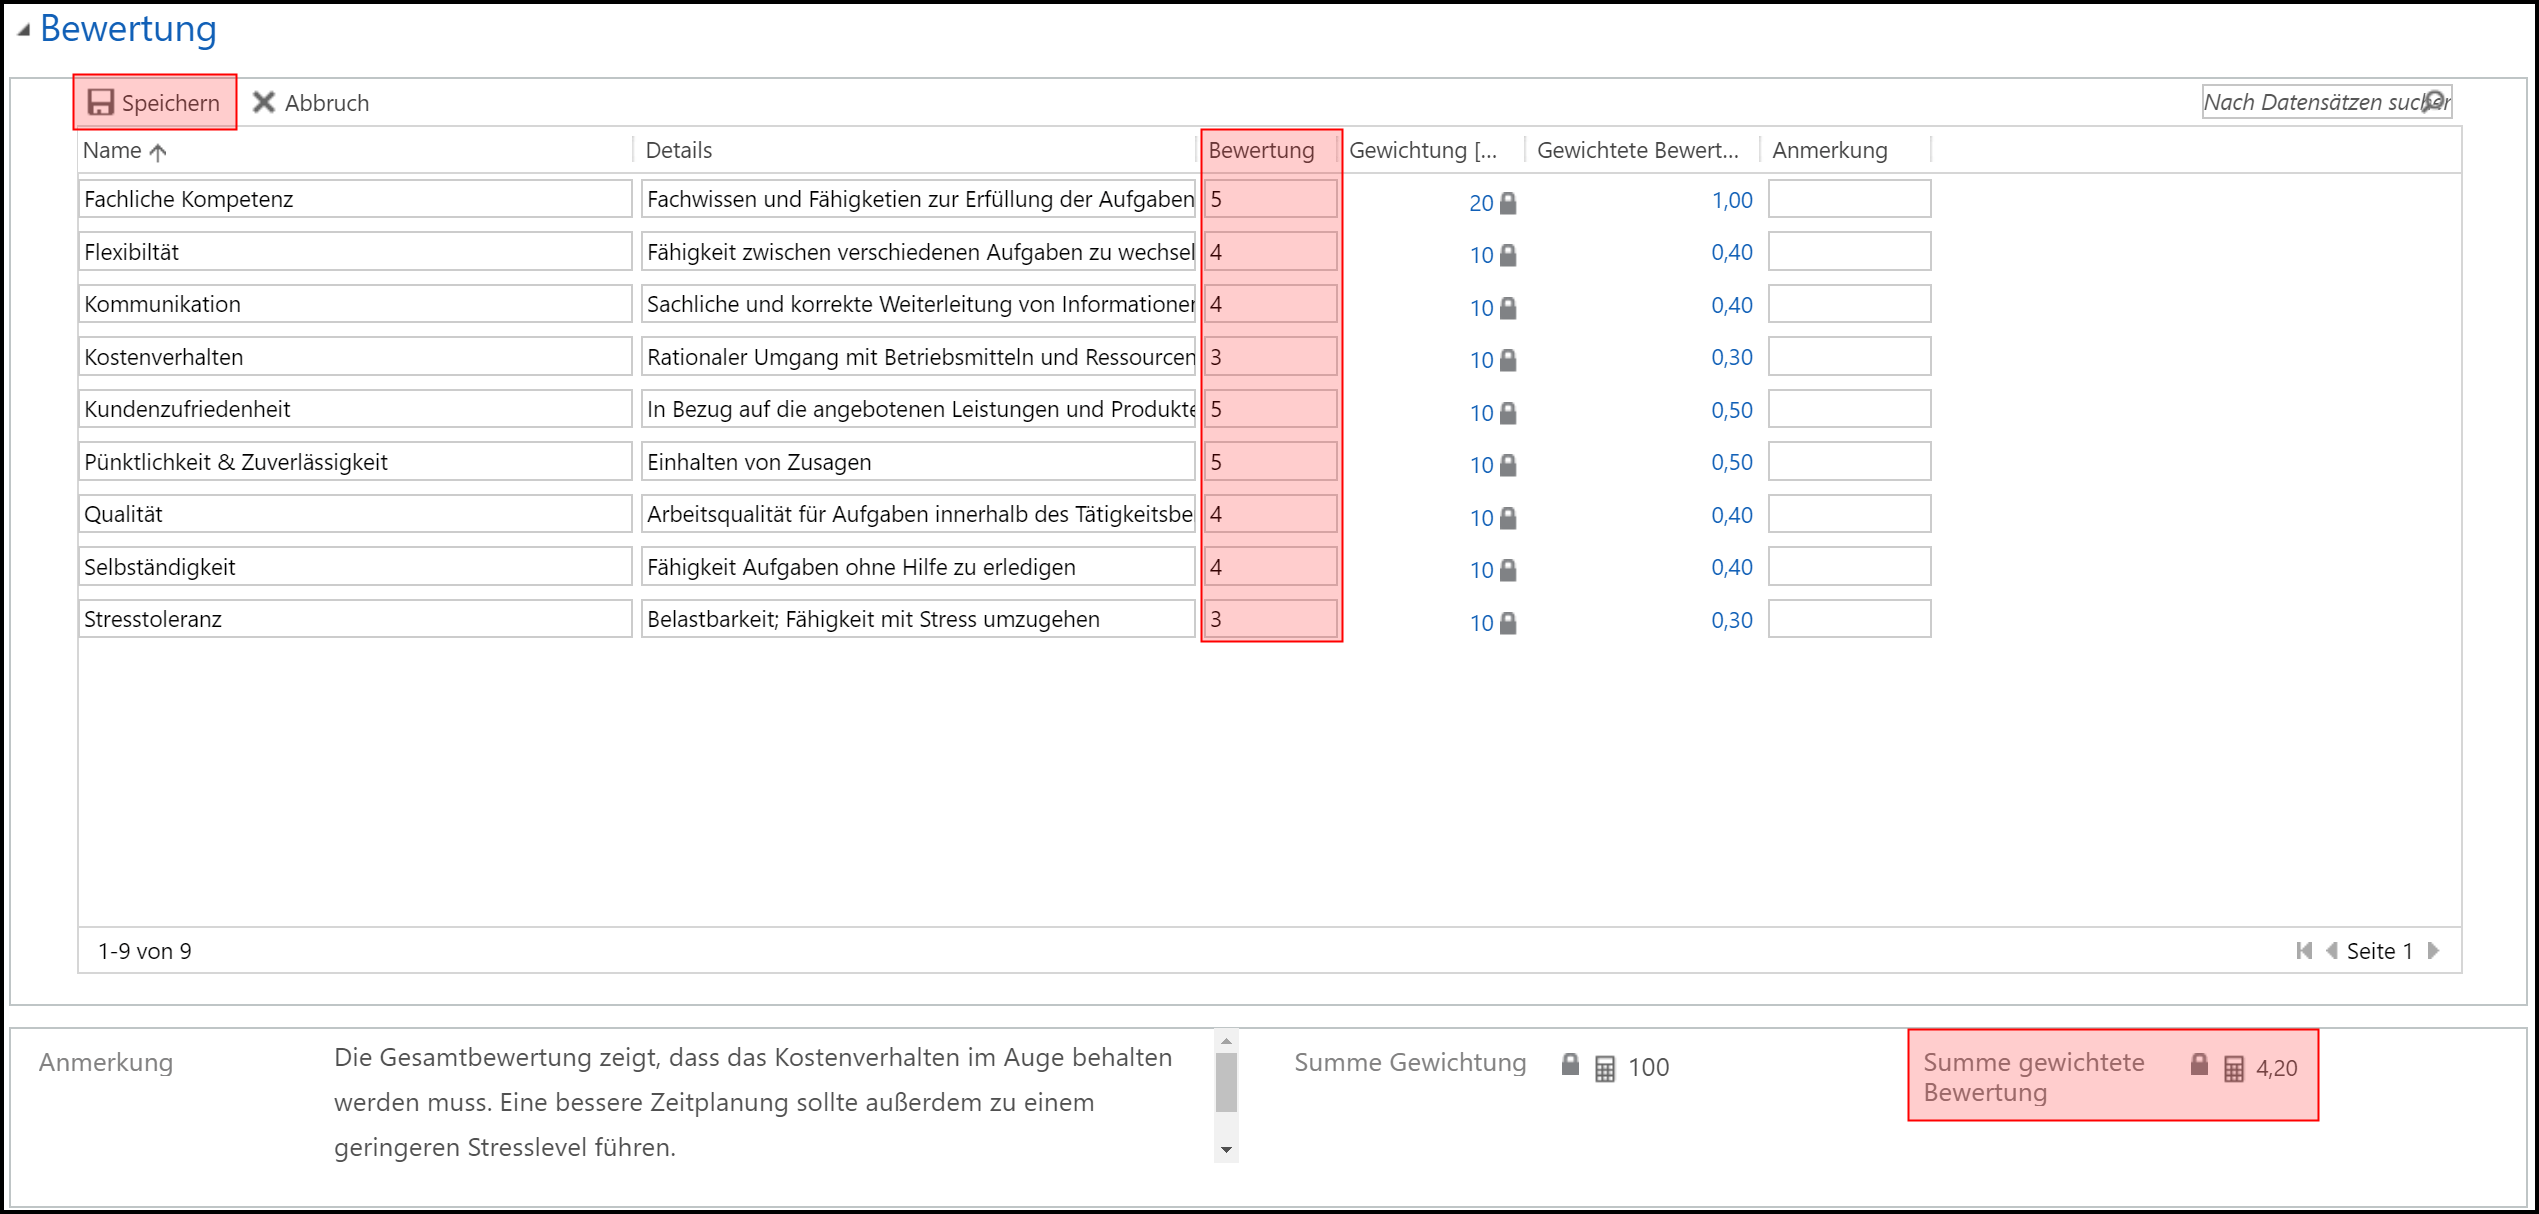Image resolution: width=2539 pixels, height=1214 pixels.
Task: Click lock icon beside Summe Gewichtung
Action: click(x=1570, y=1065)
